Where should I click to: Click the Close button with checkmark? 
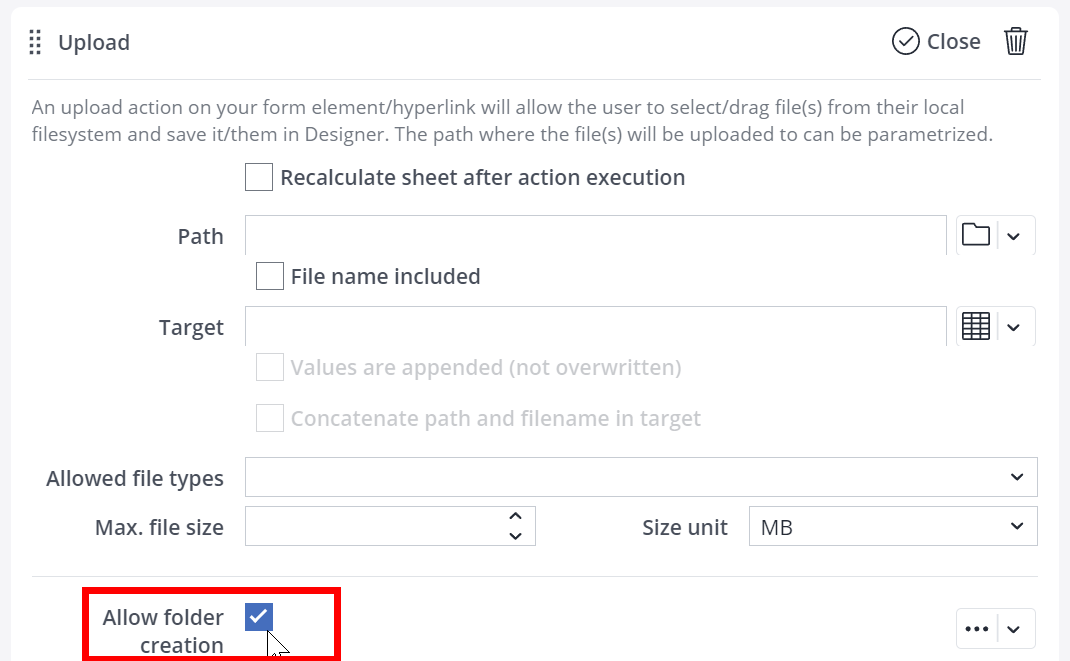click(936, 41)
